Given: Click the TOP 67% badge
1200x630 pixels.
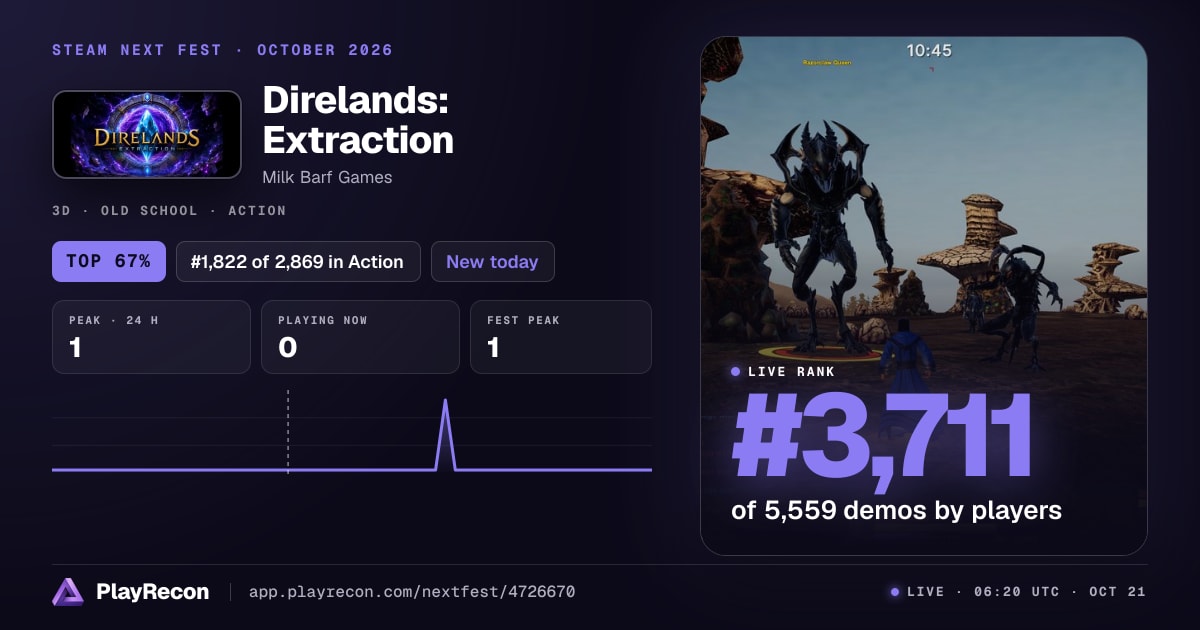Looking at the screenshot, I should pyautogui.click(x=109, y=261).
